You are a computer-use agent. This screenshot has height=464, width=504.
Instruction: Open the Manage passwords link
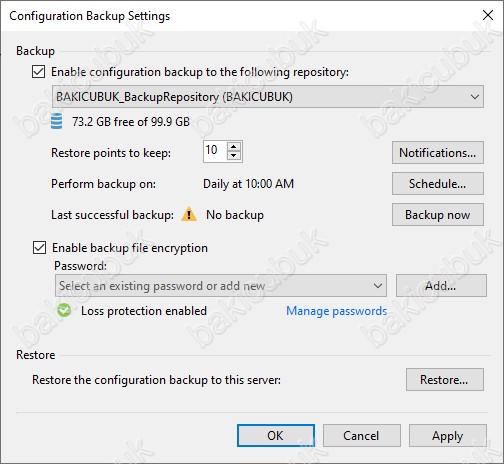pos(336,311)
